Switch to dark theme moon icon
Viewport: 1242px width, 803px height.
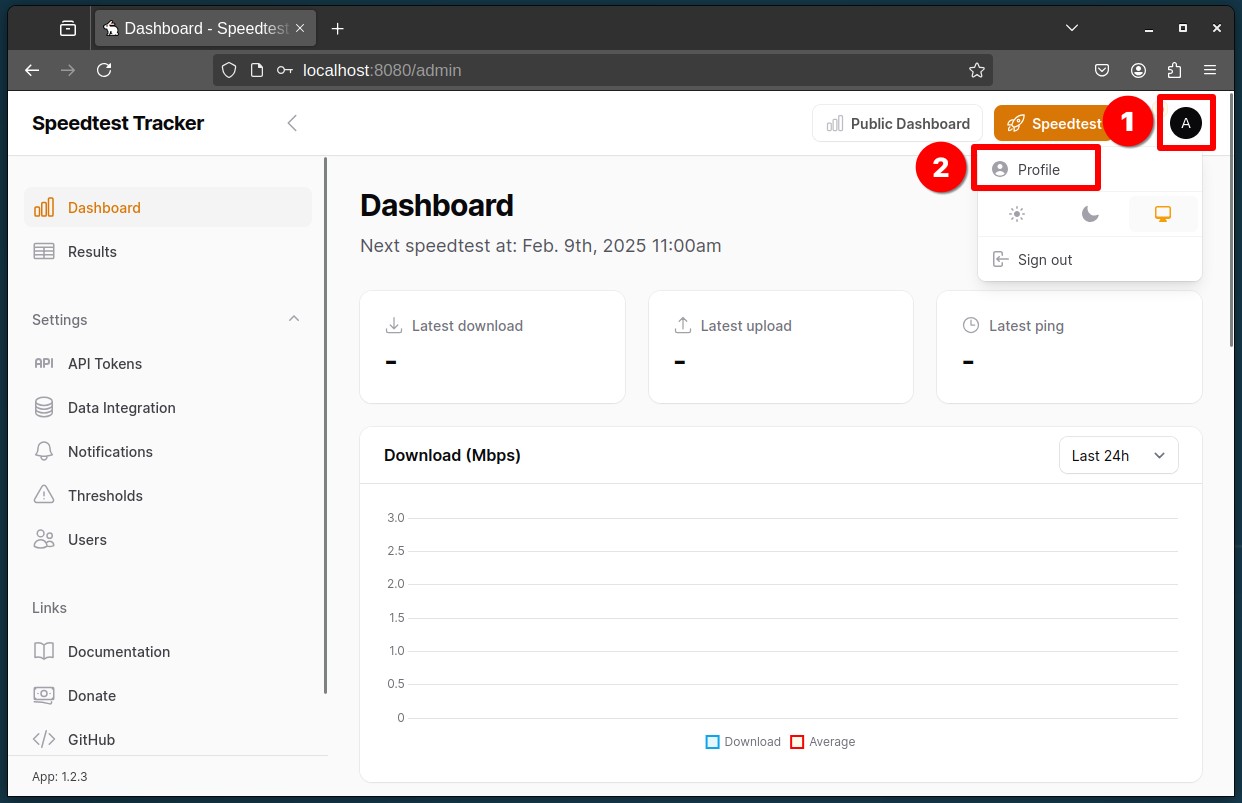click(x=1090, y=214)
